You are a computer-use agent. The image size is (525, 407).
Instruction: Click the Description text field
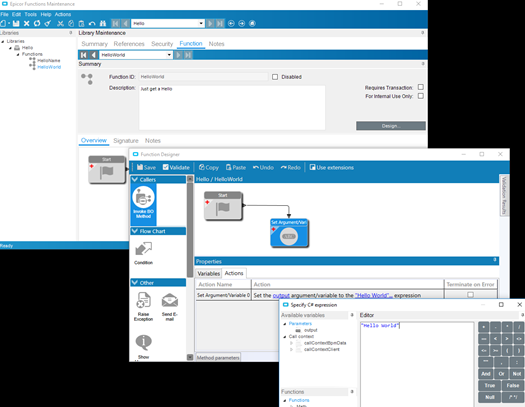232,107
